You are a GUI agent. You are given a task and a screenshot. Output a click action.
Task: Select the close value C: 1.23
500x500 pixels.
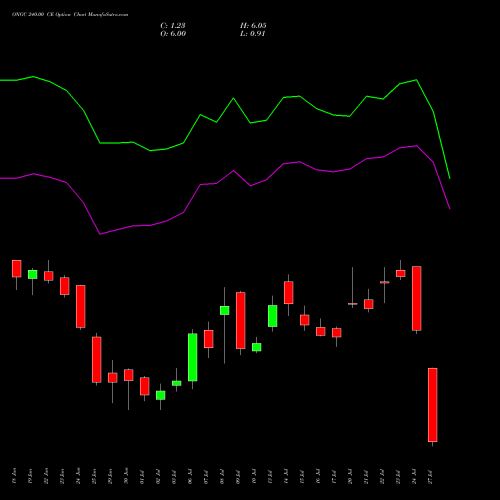click(173, 25)
